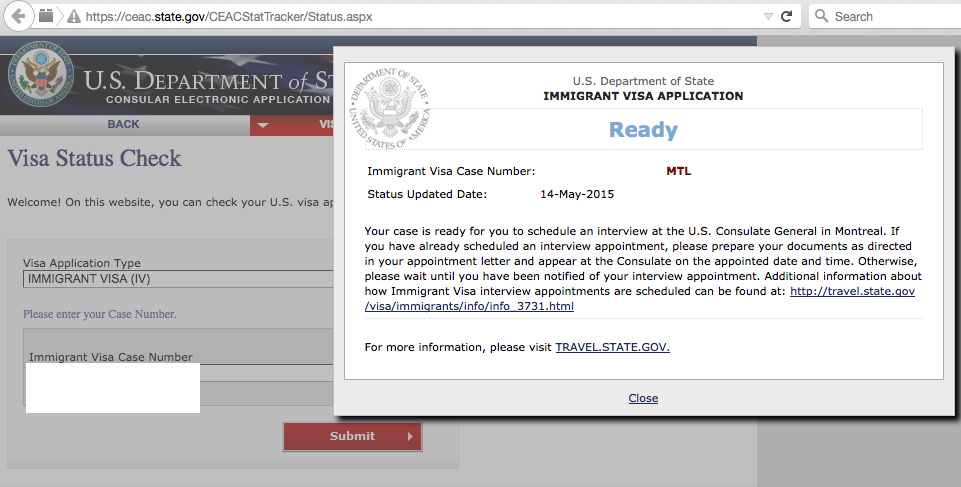Click the folder icon beside address bar

tap(45, 16)
